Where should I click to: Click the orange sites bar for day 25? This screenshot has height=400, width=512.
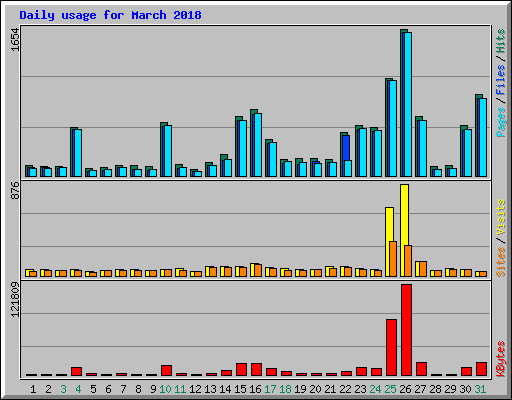coord(393,259)
